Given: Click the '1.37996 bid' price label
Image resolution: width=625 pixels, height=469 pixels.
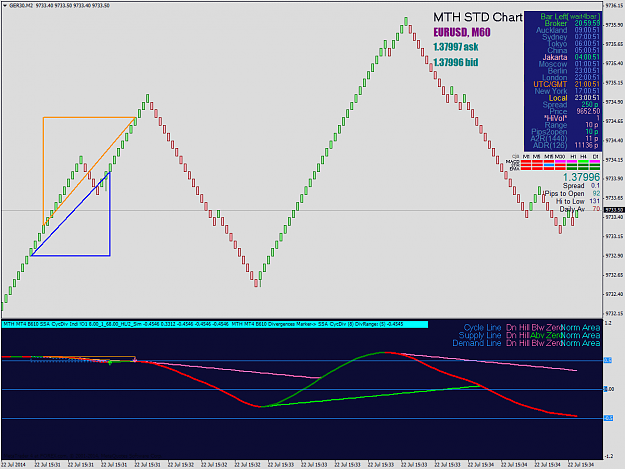Looking at the screenshot, I should (456, 62).
